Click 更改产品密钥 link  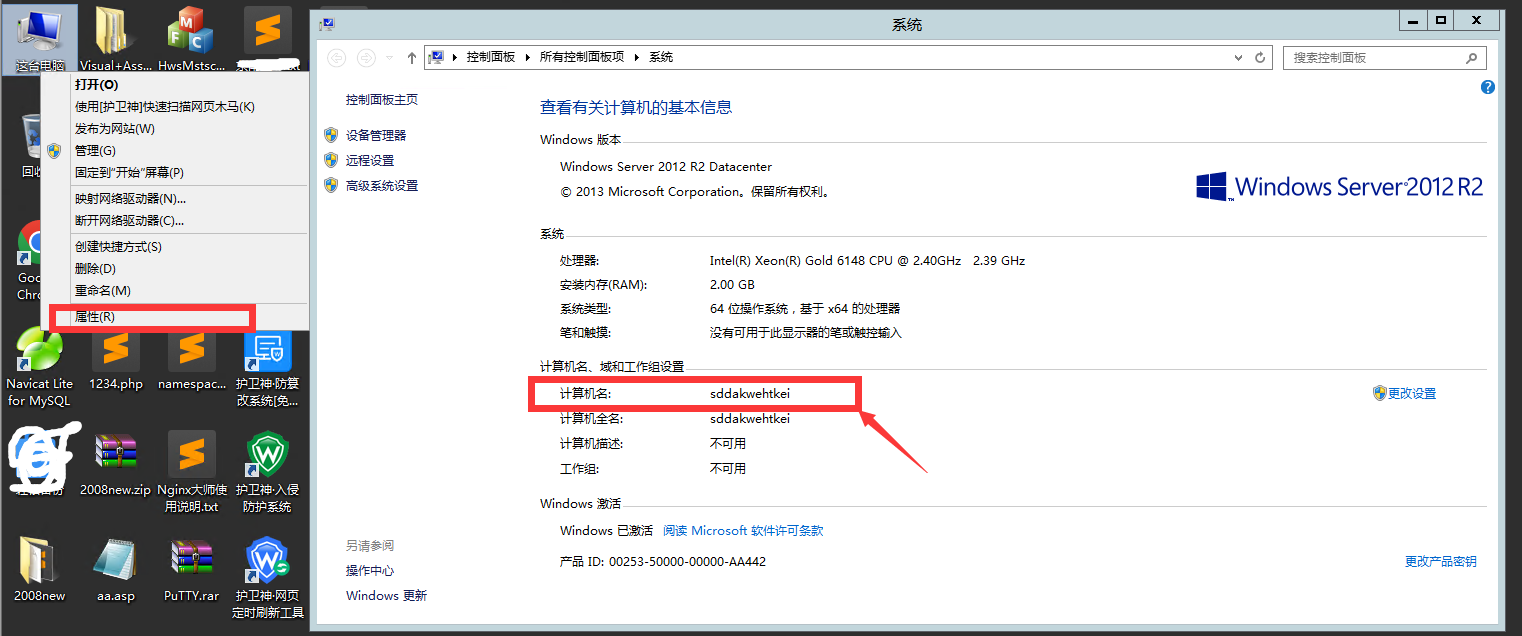tap(1440, 562)
